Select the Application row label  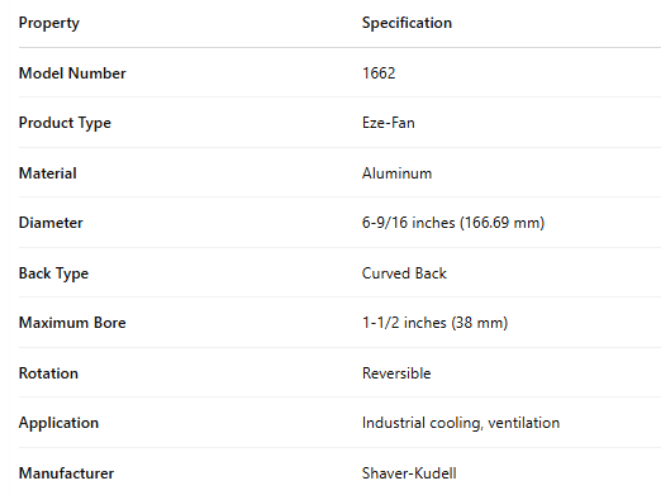pyautogui.click(x=59, y=423)
